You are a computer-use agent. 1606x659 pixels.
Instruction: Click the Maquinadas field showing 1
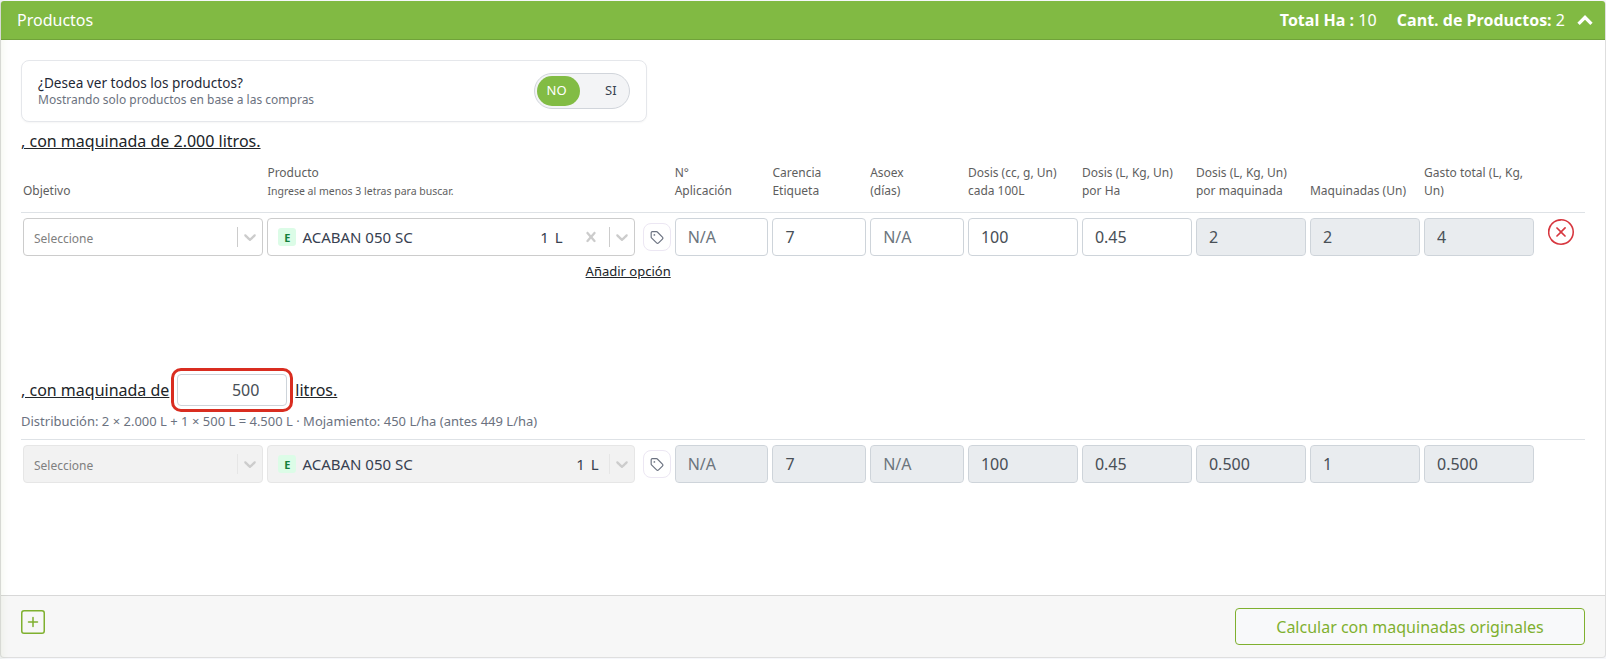[1365, 465]
